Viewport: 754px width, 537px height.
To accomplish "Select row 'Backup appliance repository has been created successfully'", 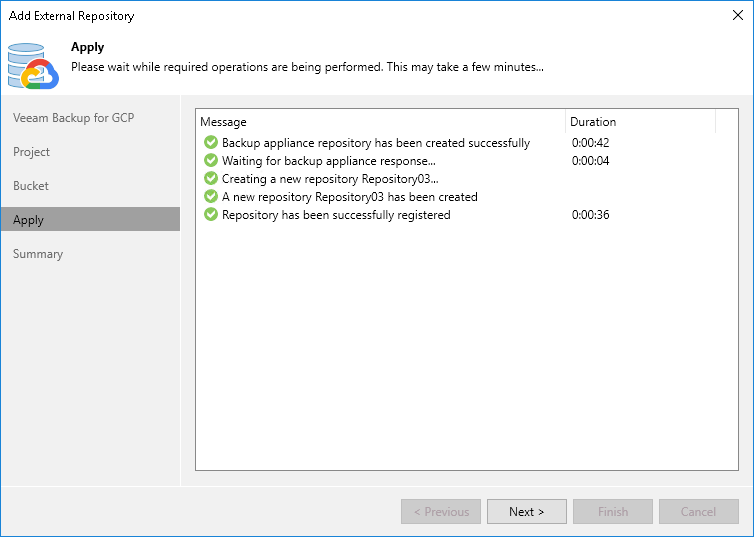I will pyautogui.click(x=466, y=142).
